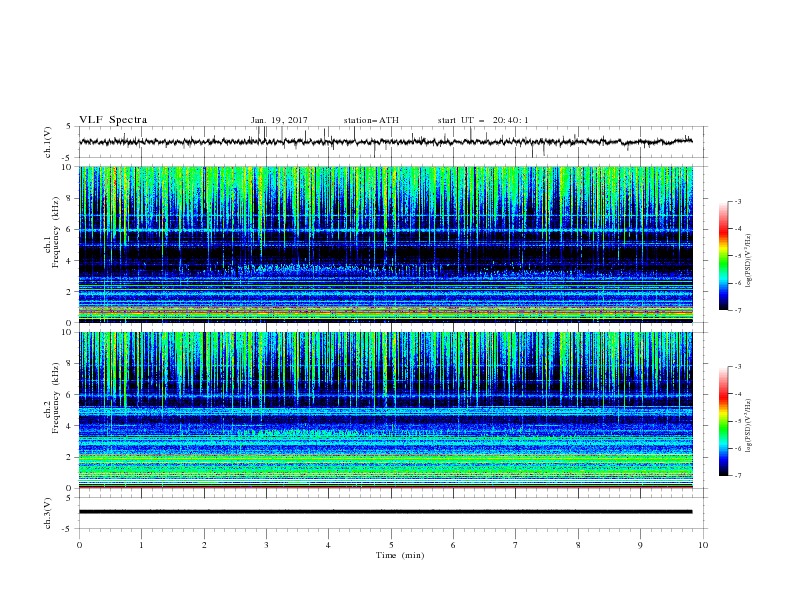Click the "6" kHz tick on ch.2 frequency axis

click(x=69, y=395)
